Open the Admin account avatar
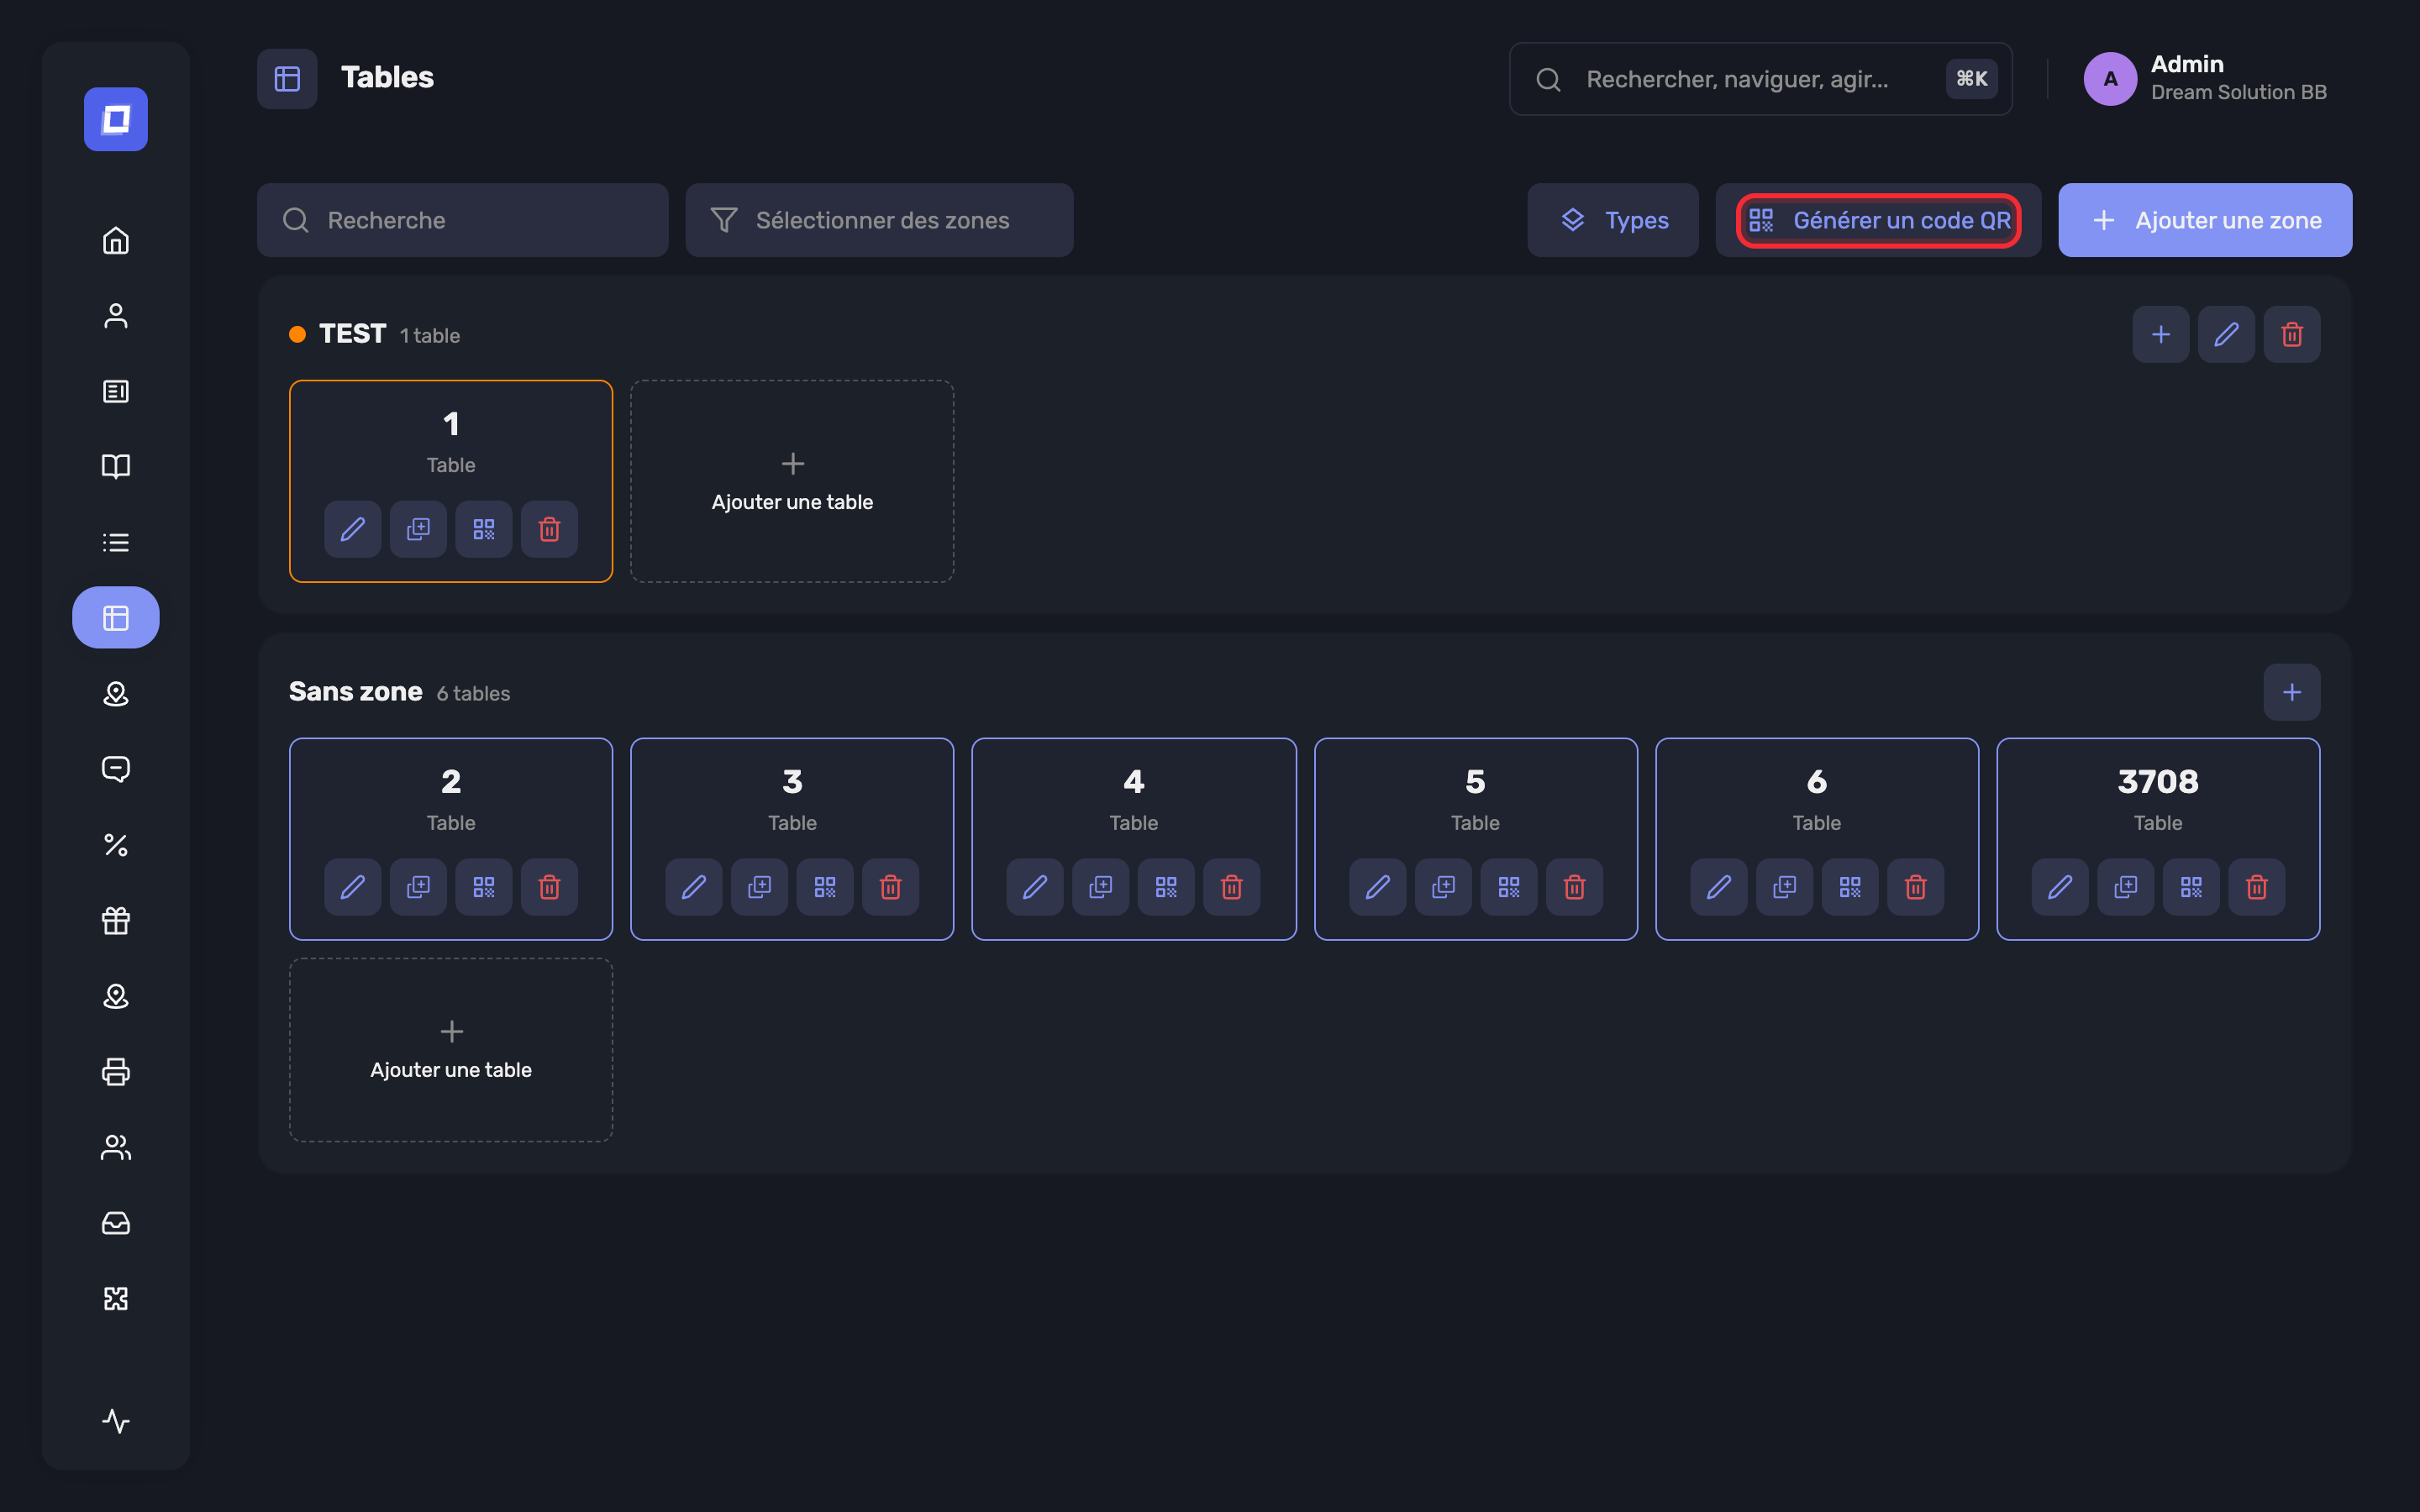Screen dimensions: 2420x1512 click(2110, 79)
